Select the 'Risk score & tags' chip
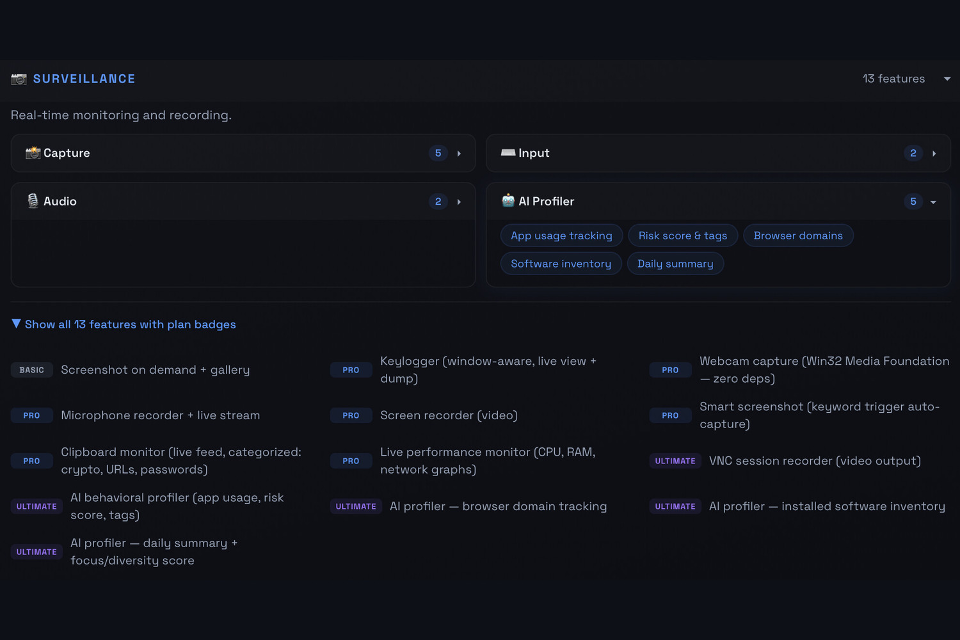This screenshot has width=960, height=640. coord(683,236)
